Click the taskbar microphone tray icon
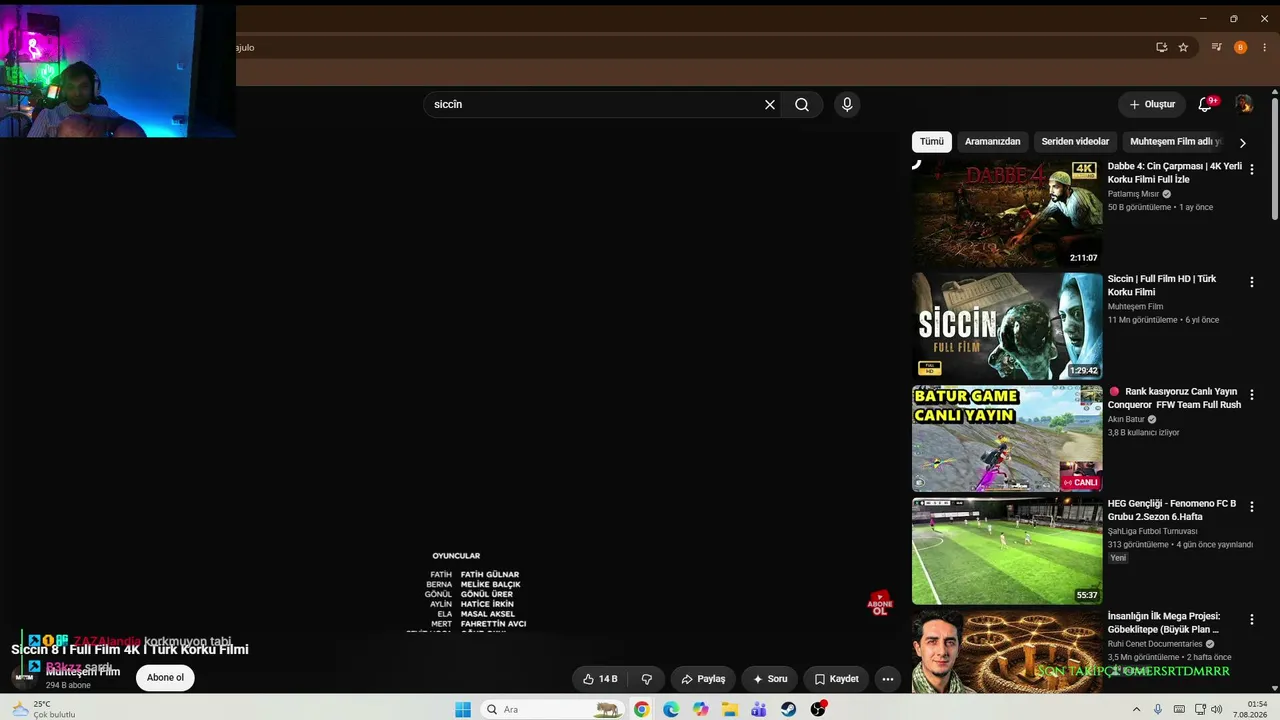This screenshot has width=1280, height=720. click(1158, 709)
